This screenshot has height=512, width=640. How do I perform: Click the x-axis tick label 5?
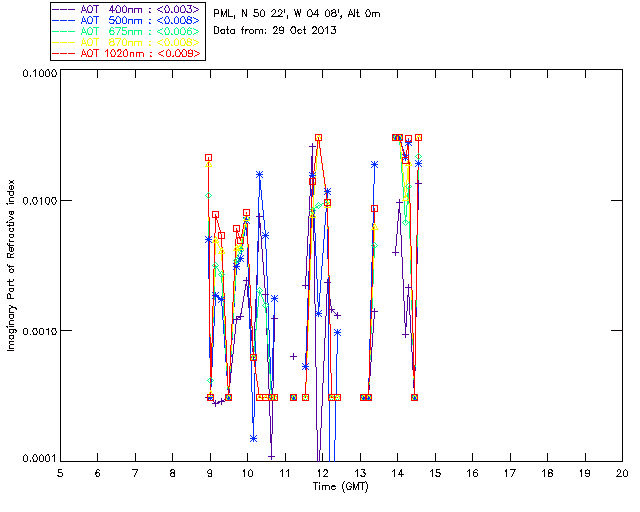tap(60, 473)
